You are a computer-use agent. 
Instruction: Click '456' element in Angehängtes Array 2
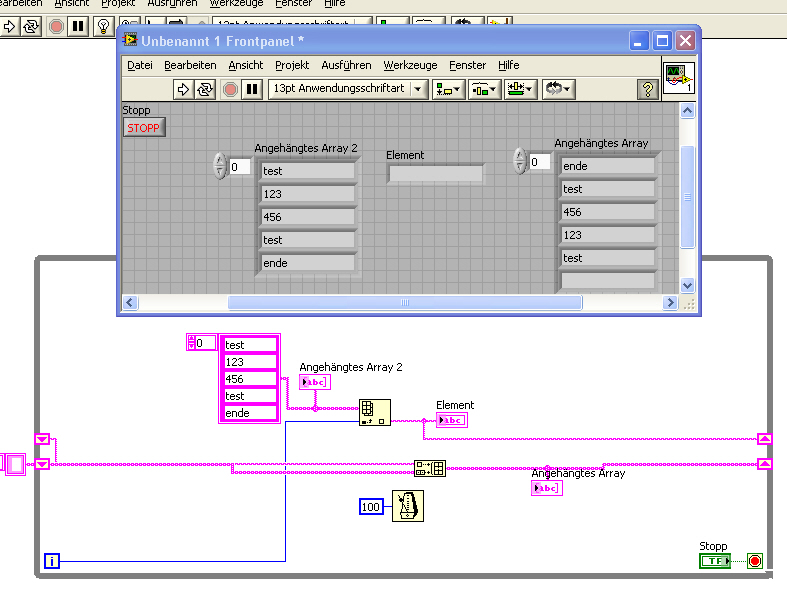coord(308,217)
